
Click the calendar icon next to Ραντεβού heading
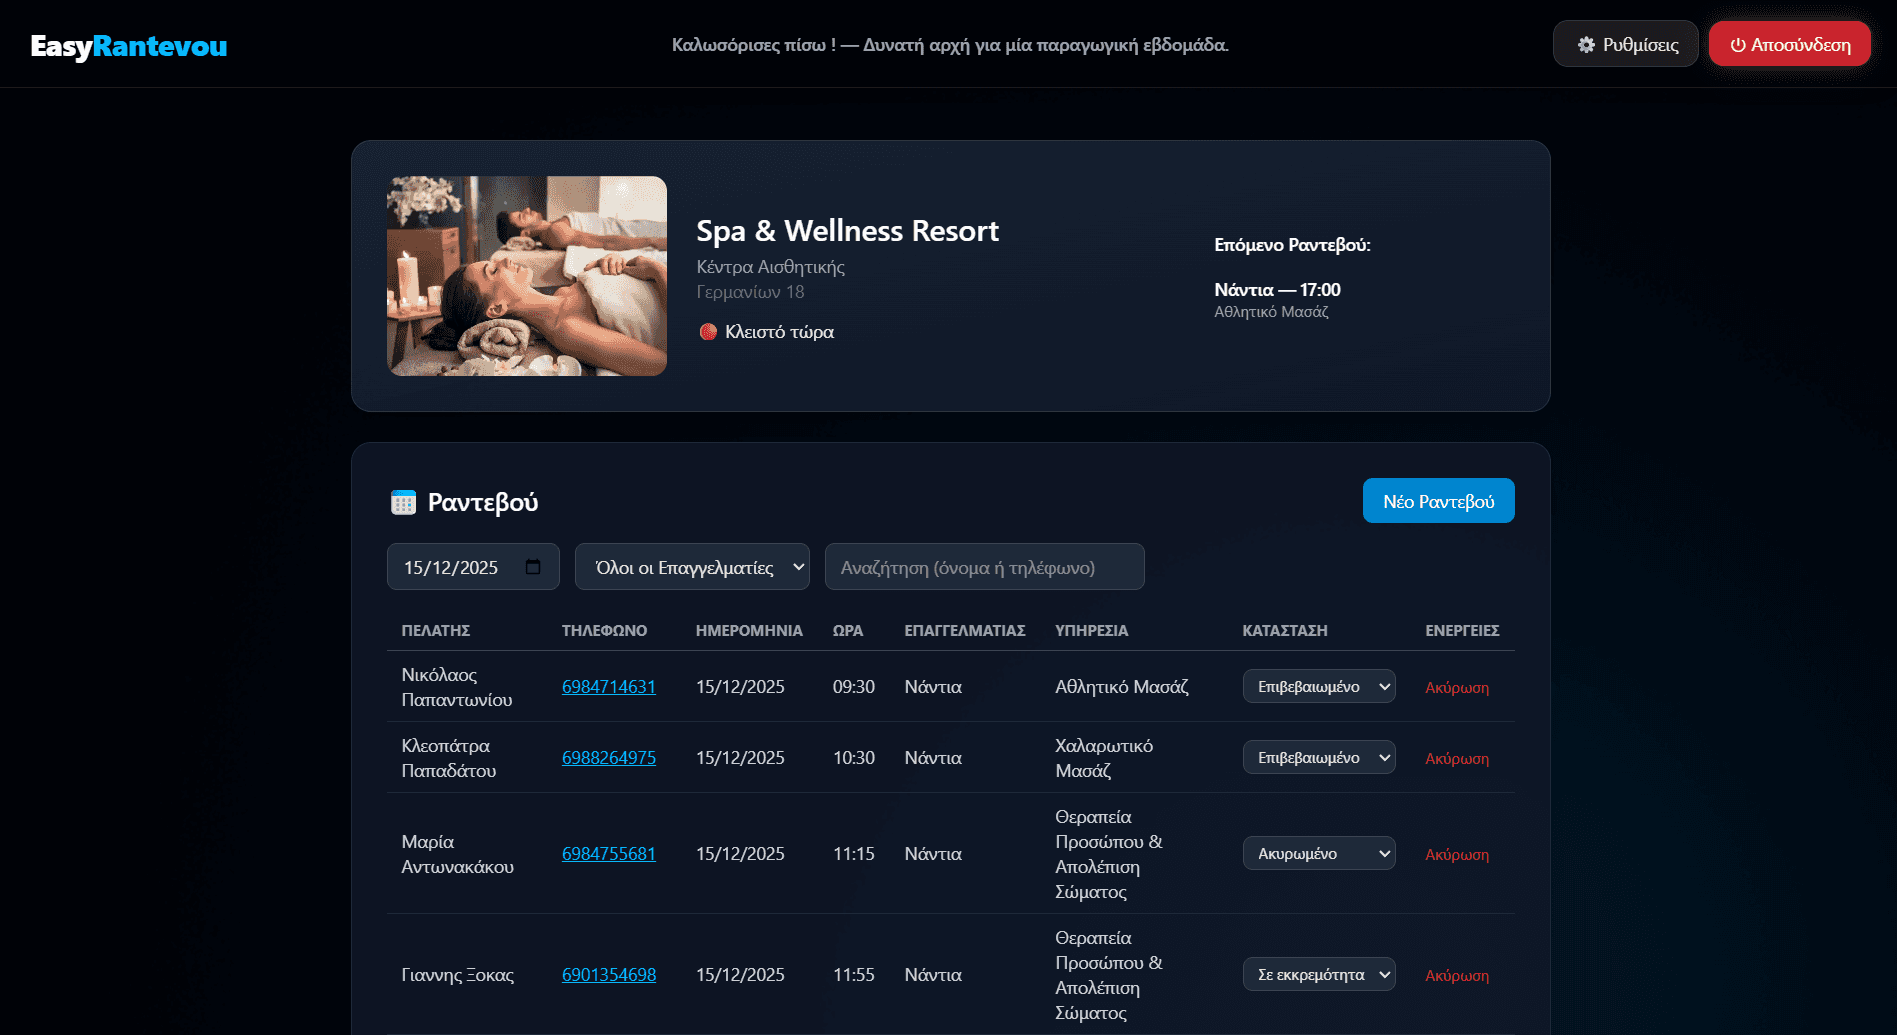tap(404, 501)
